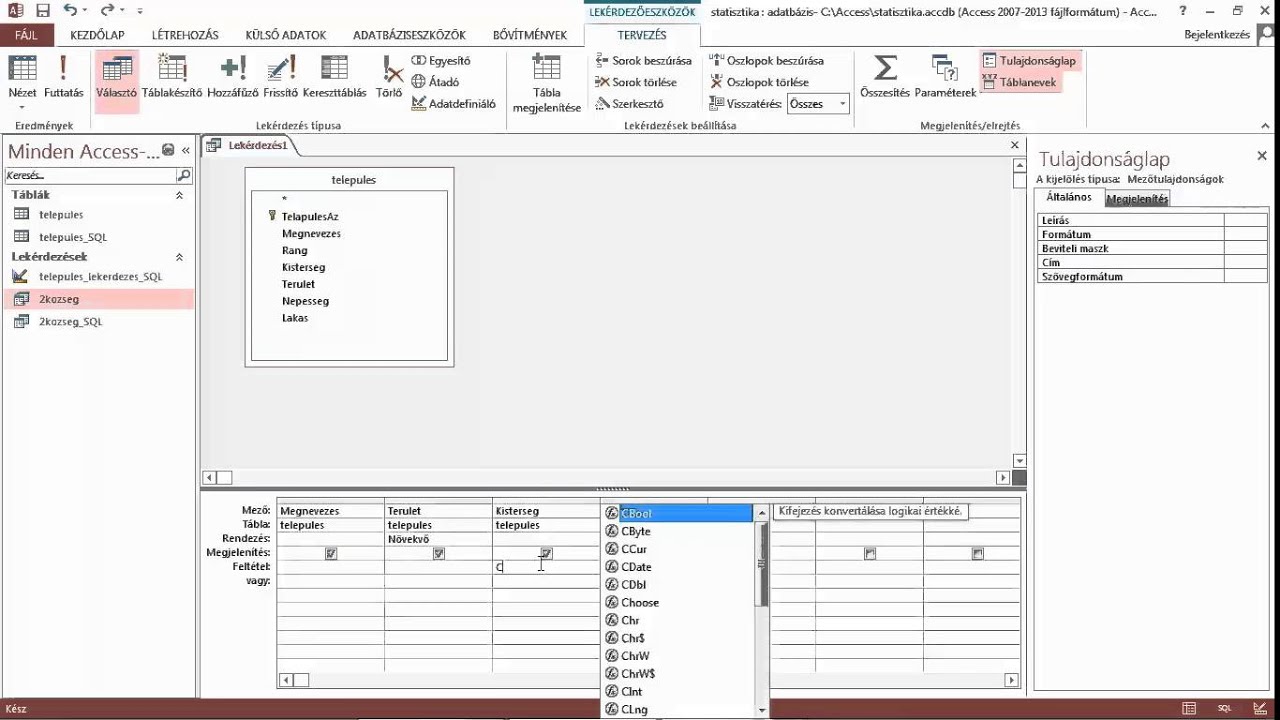1280x720 pixels.
Task: Select the Adatdefiniáló query option
Action: pyautogui.click(x=453, y=103)
